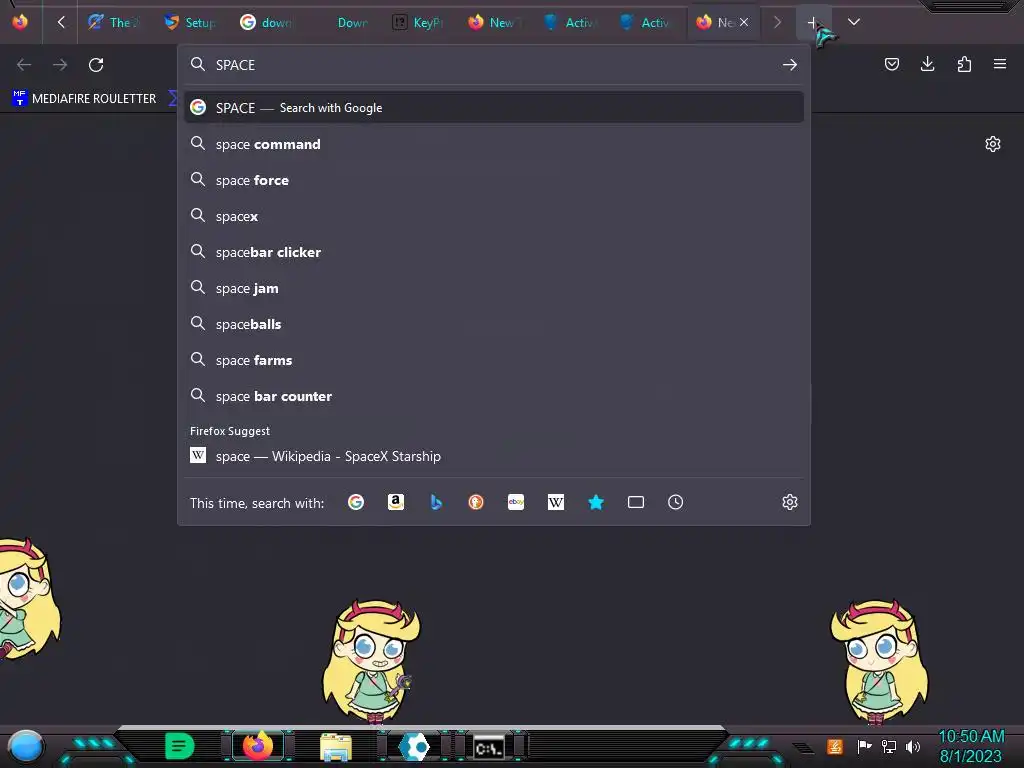Search this time with Amazon

click(x=396, y=502)
